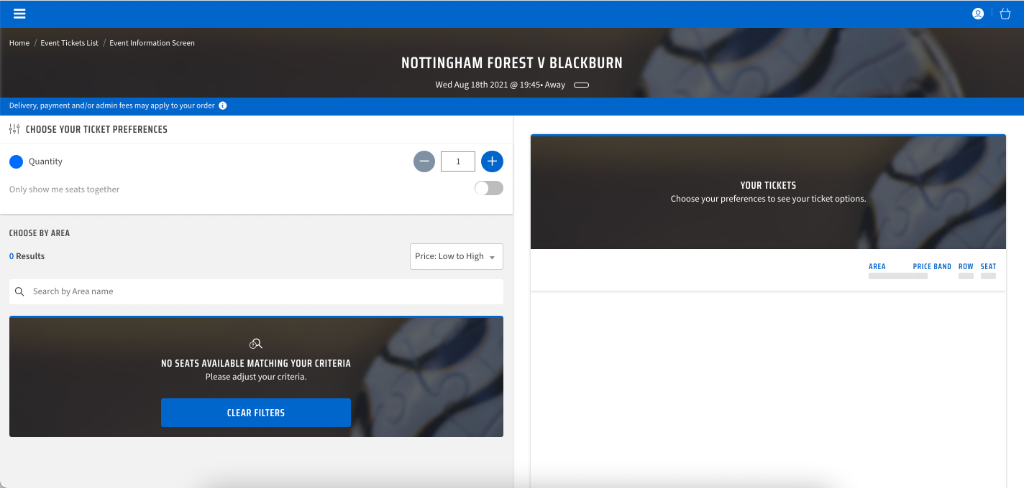Sort by the SEAT column header

point(988,267)
